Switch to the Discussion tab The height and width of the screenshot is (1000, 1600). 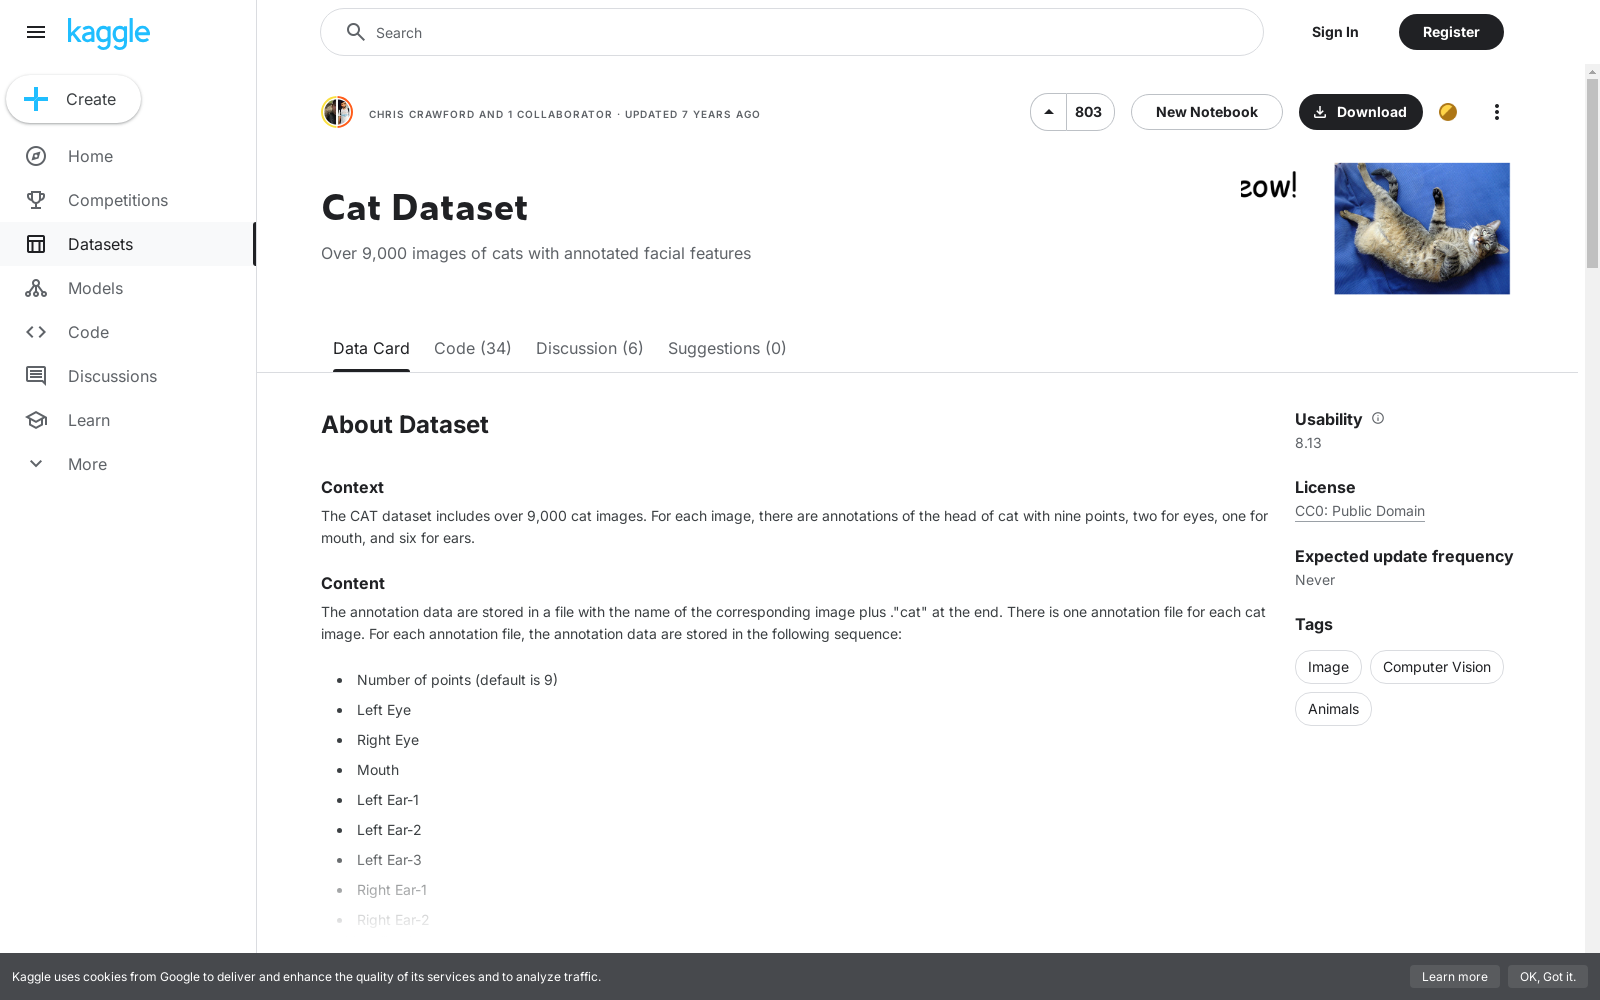tap(589, 348)
